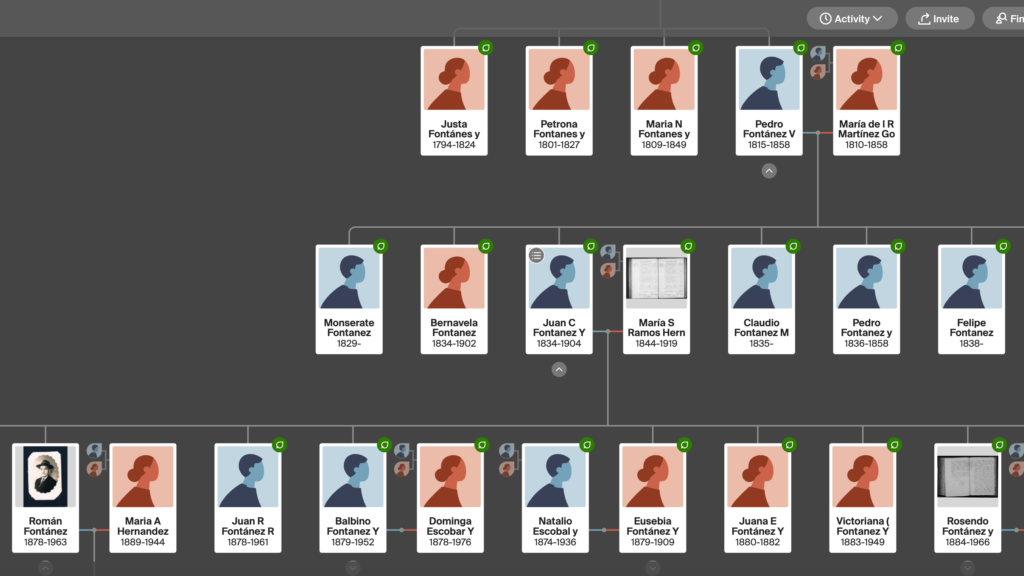
Task: Click the name text "Natalio Escobal y"
Action: click(x=555, y=526)
